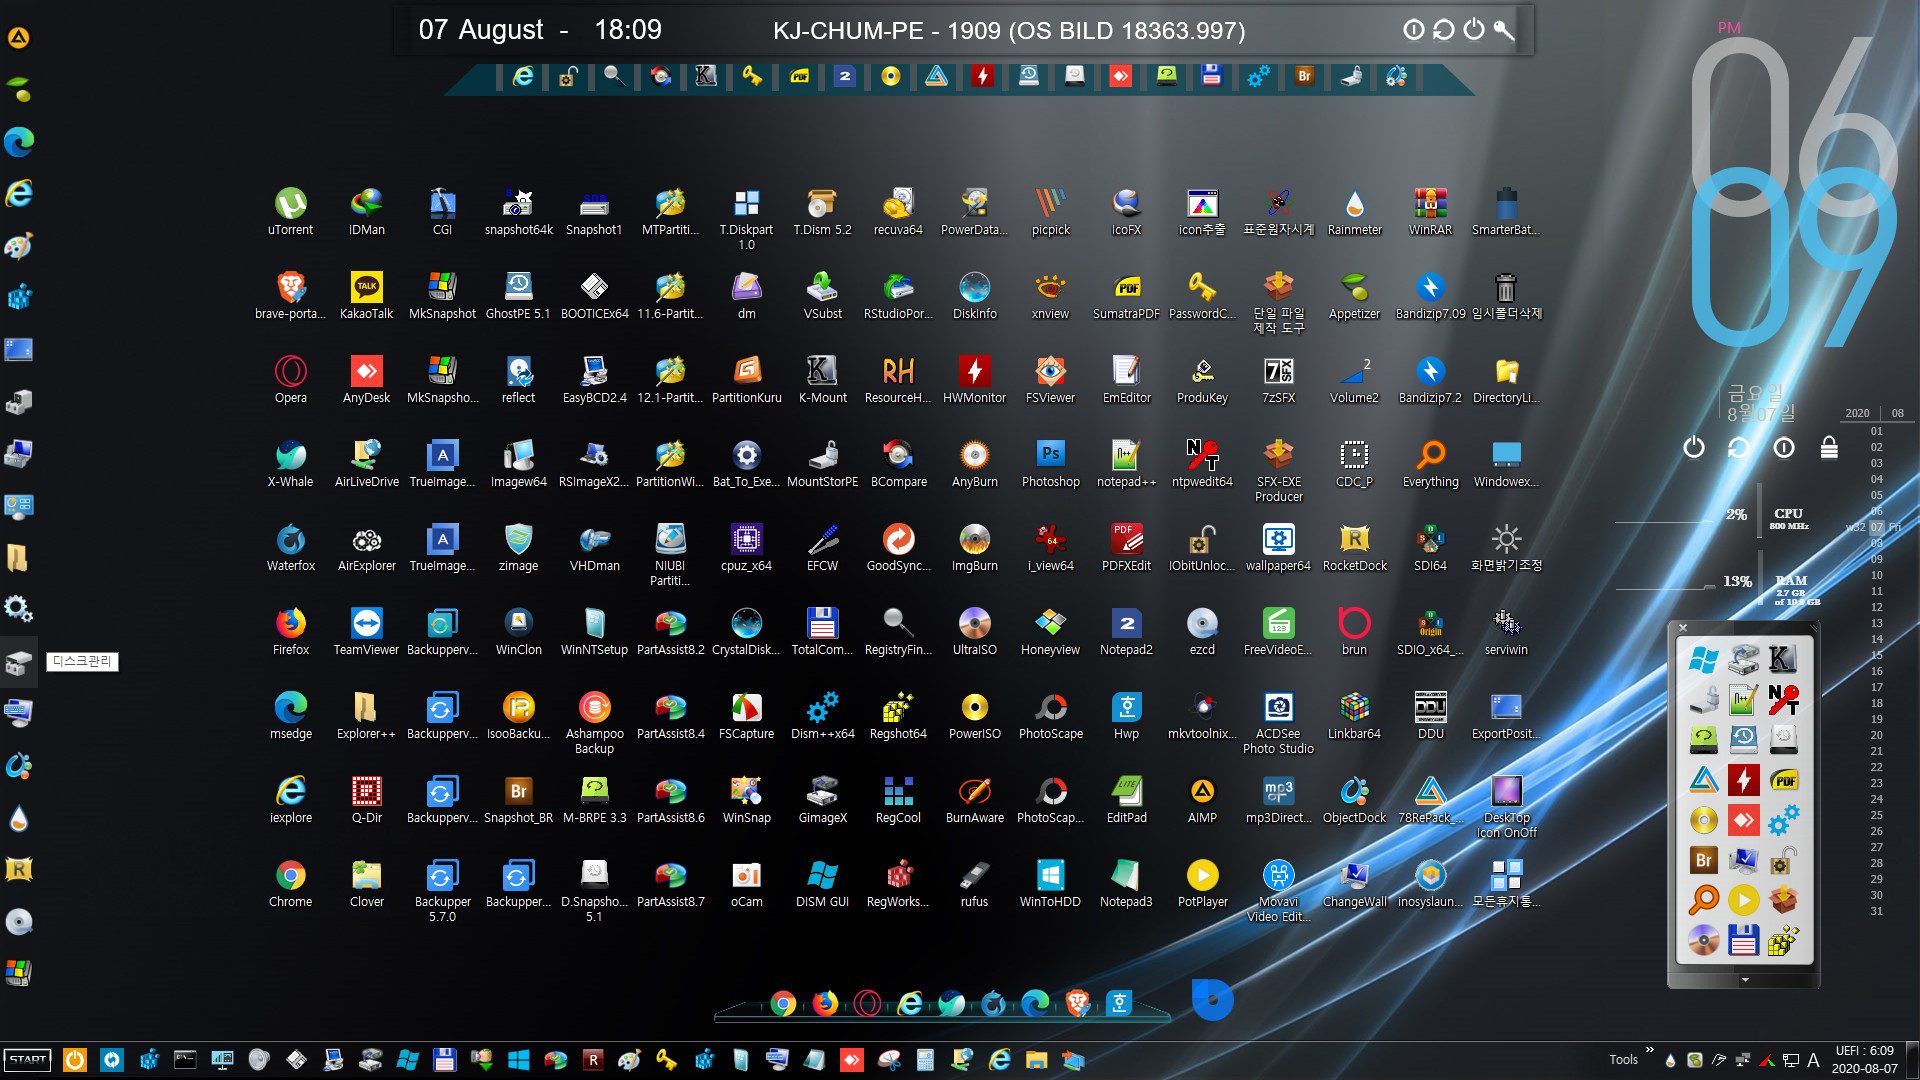Click the restart icon in the top header bar
1920x1080 pixels.
[1443, 30]
